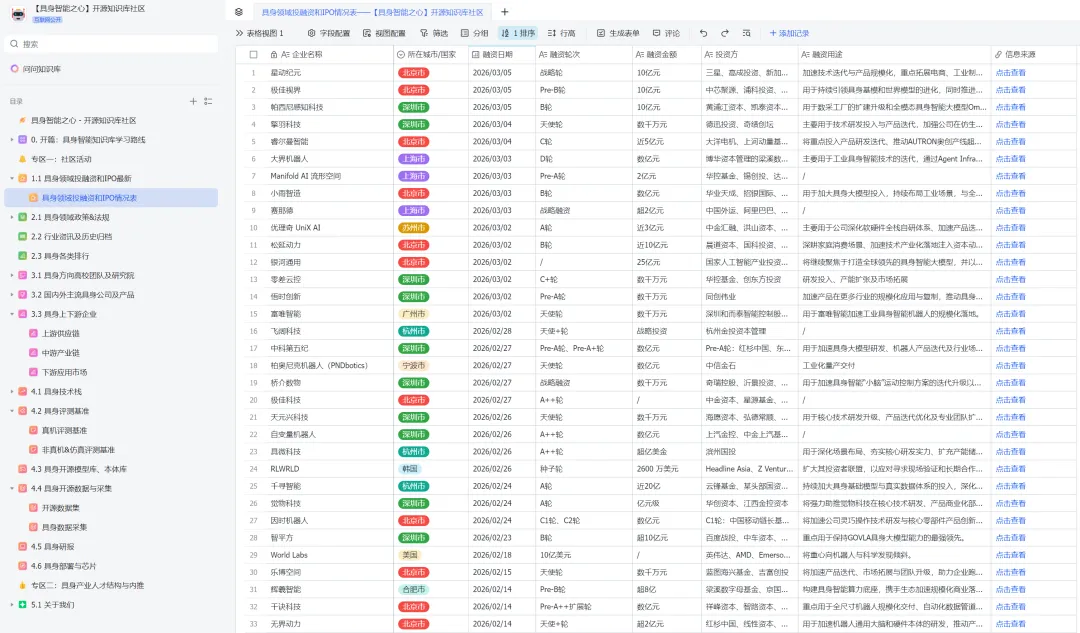Viewport: 1080px width, 633px height.
Task: Open 字段配置 field settings
Action: tap(329, 33)
